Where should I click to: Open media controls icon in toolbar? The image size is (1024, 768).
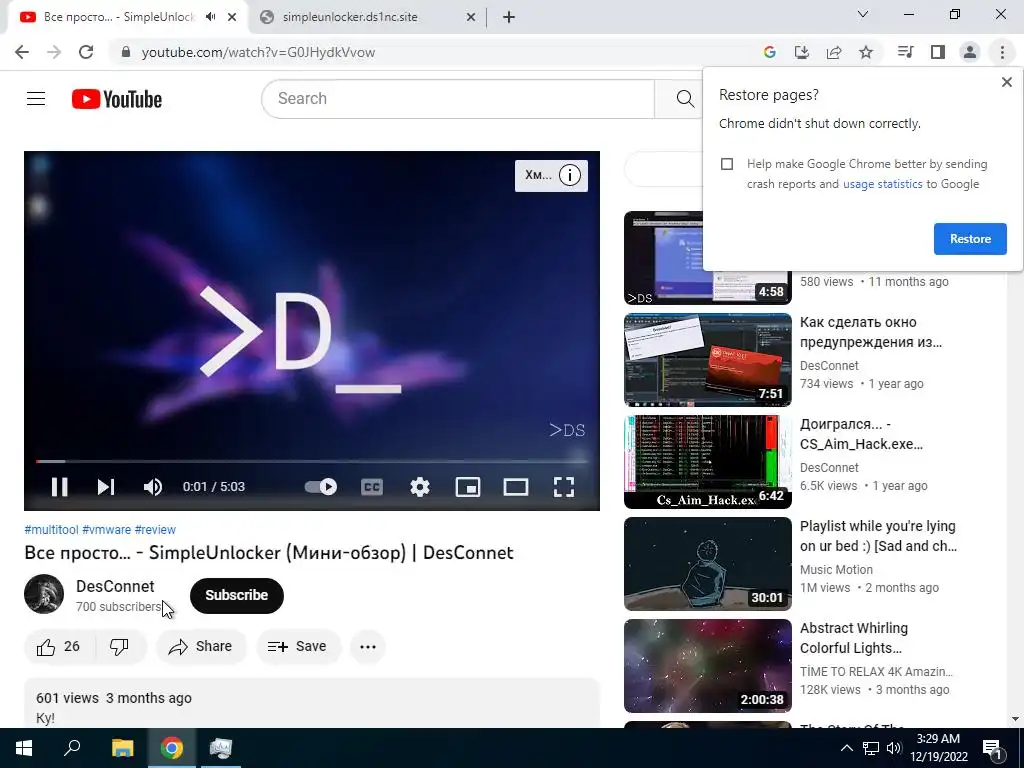click(906, 52)
